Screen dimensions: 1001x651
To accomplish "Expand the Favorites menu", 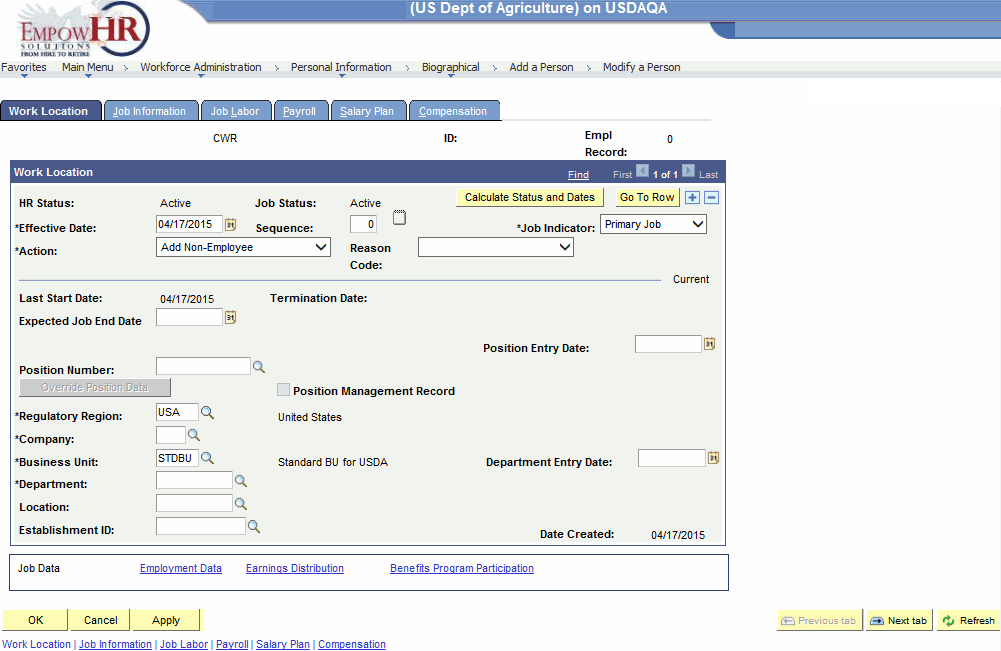I will pyautogui.click(x=24, y=68).
